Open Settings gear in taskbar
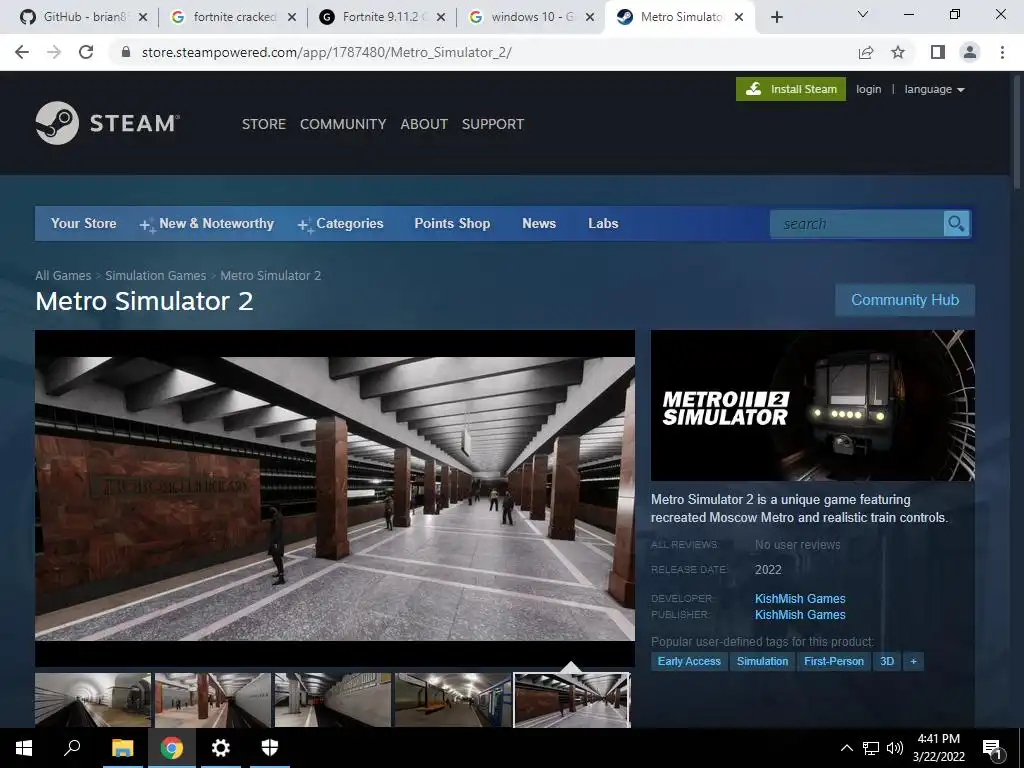The height and width of the screenshot is (768, 1024). (221, 748)
